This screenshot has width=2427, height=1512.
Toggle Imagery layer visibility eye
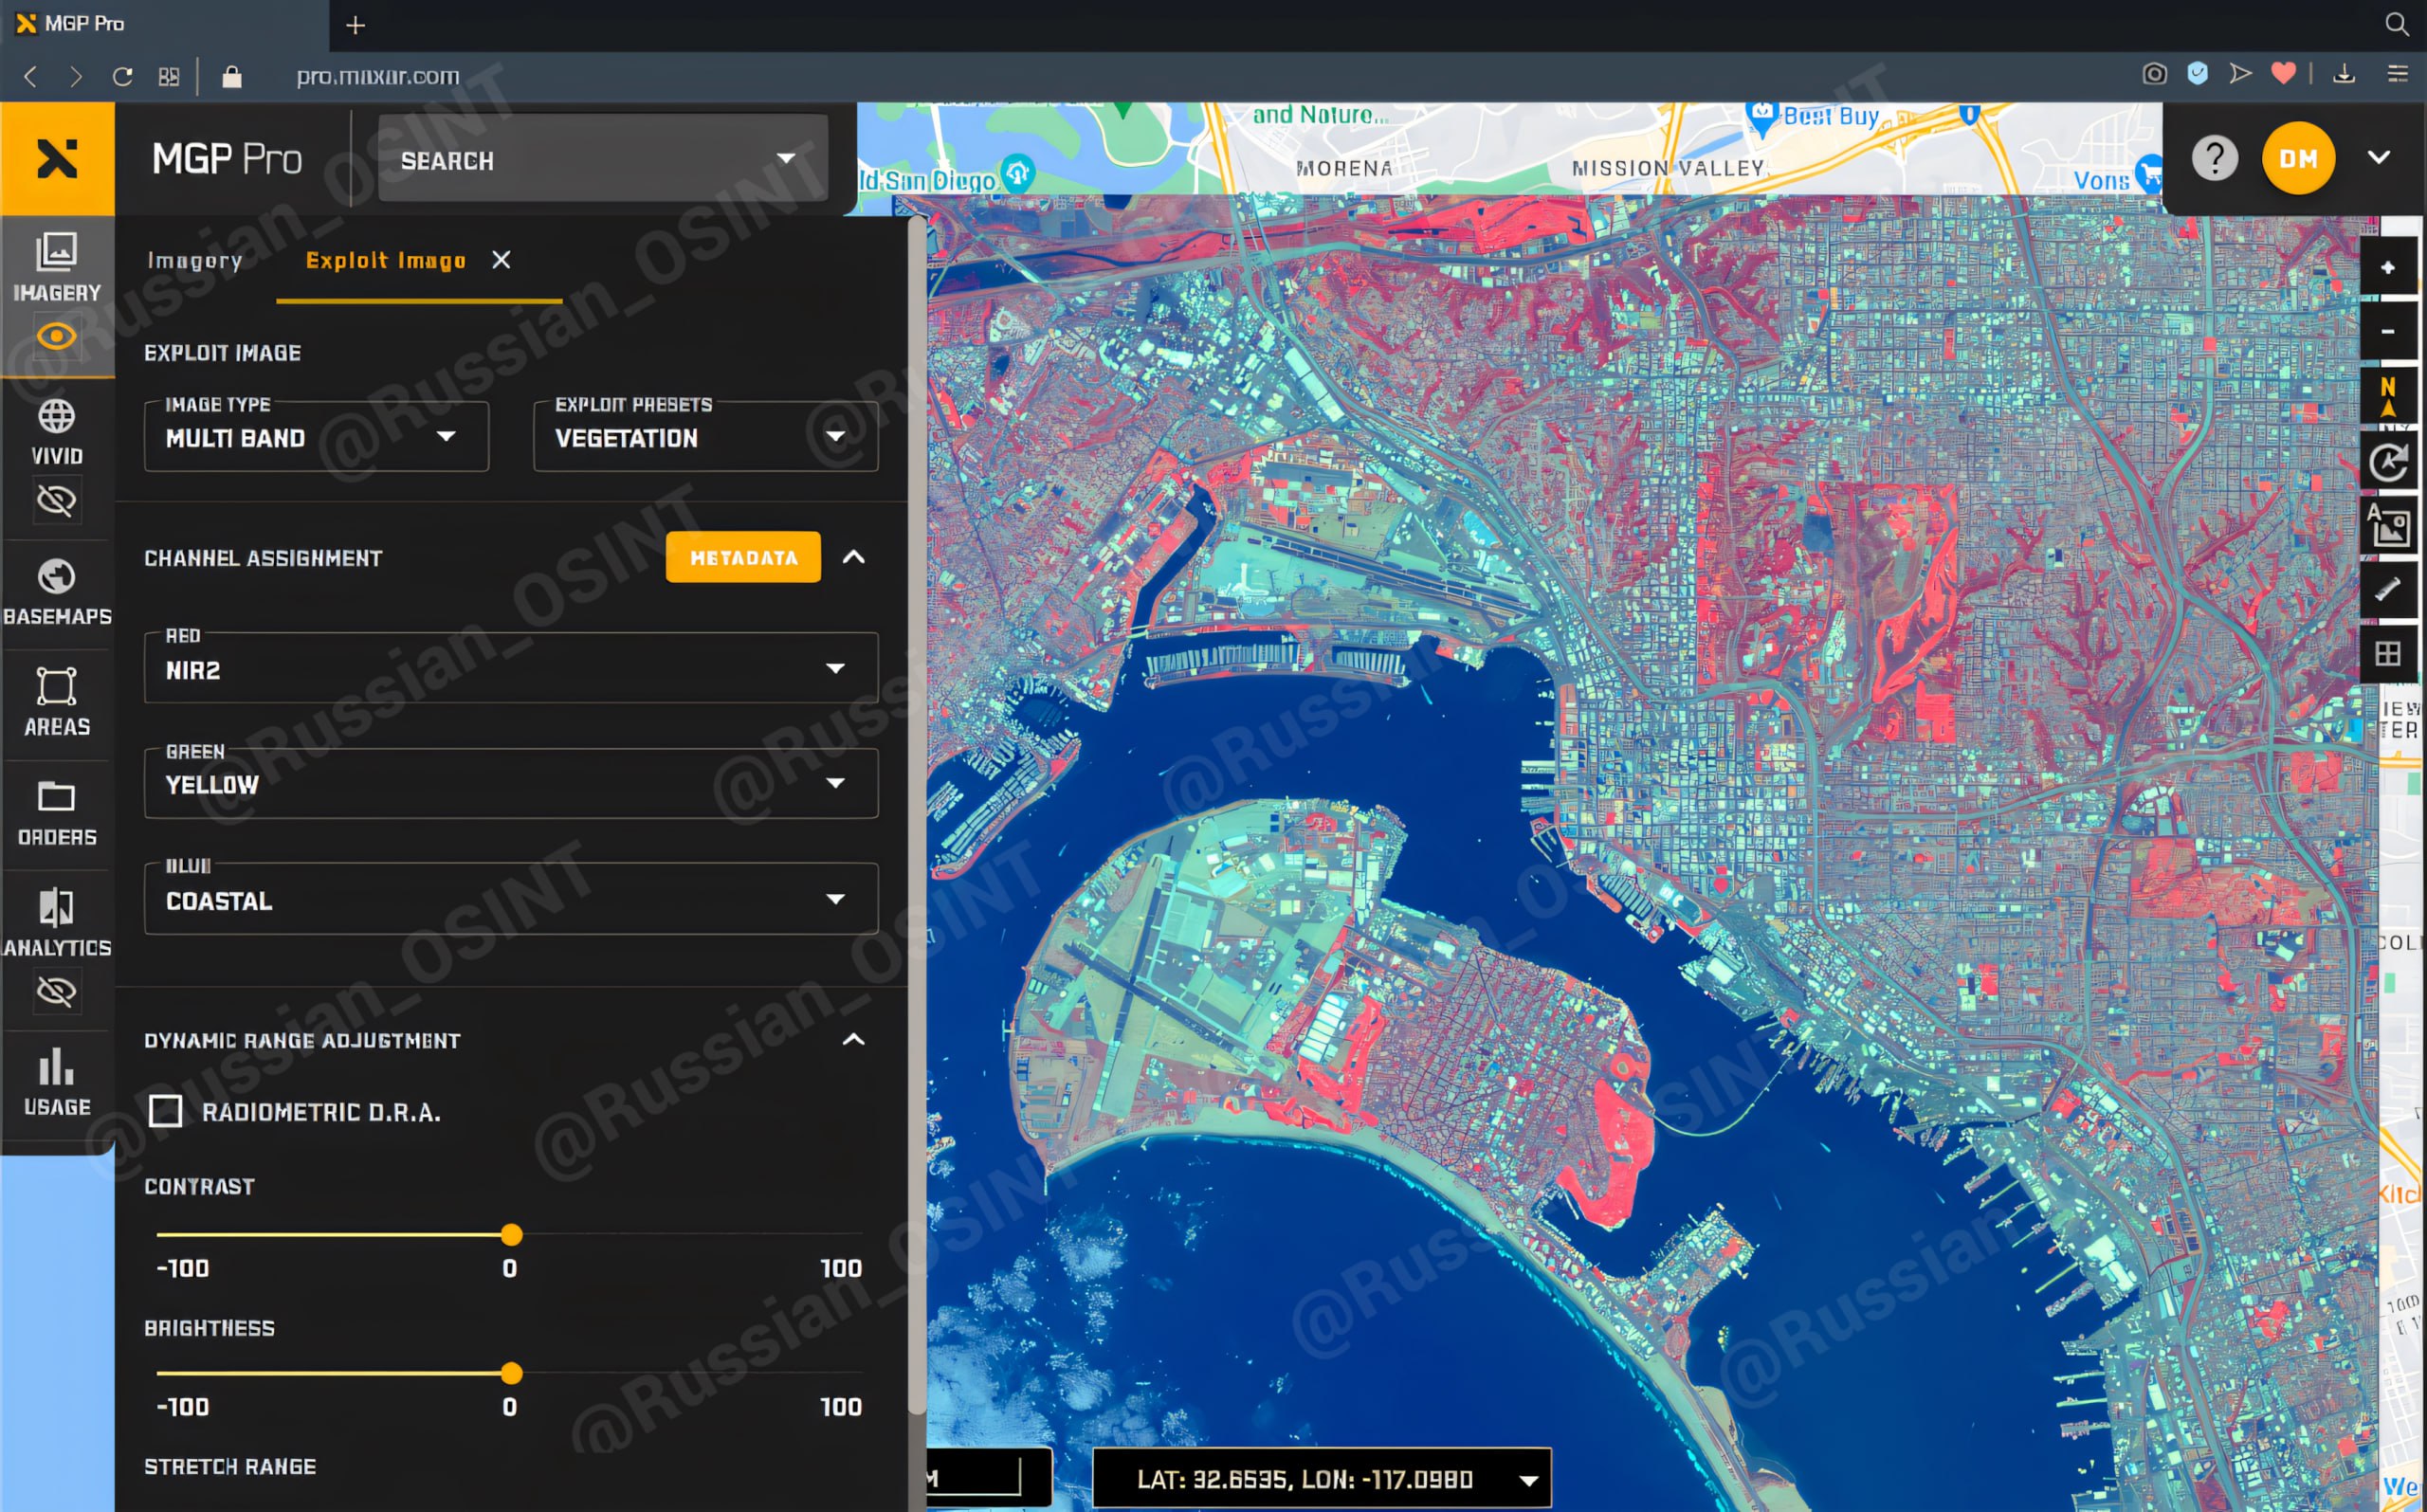pyautogui.click(x=56, y=336)
